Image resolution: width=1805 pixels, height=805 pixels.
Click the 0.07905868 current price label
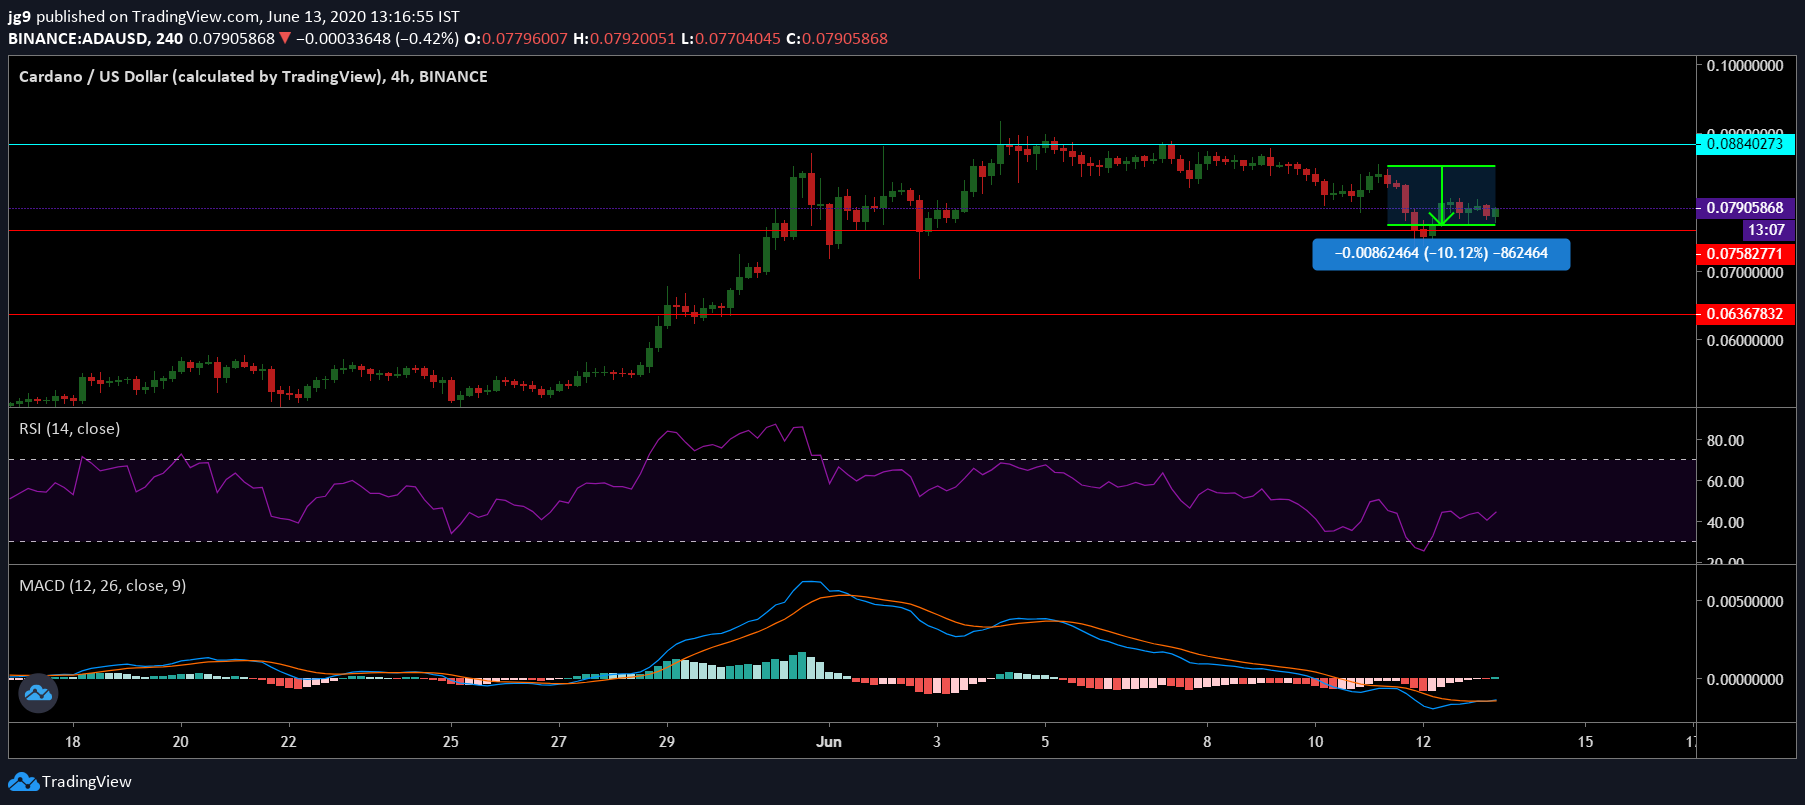click(x=1745, y=208)
